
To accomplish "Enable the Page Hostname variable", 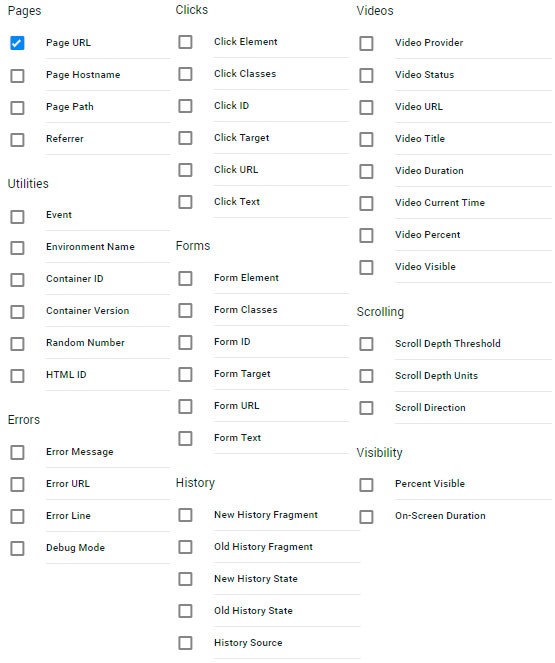I will (x=17, y=76).
